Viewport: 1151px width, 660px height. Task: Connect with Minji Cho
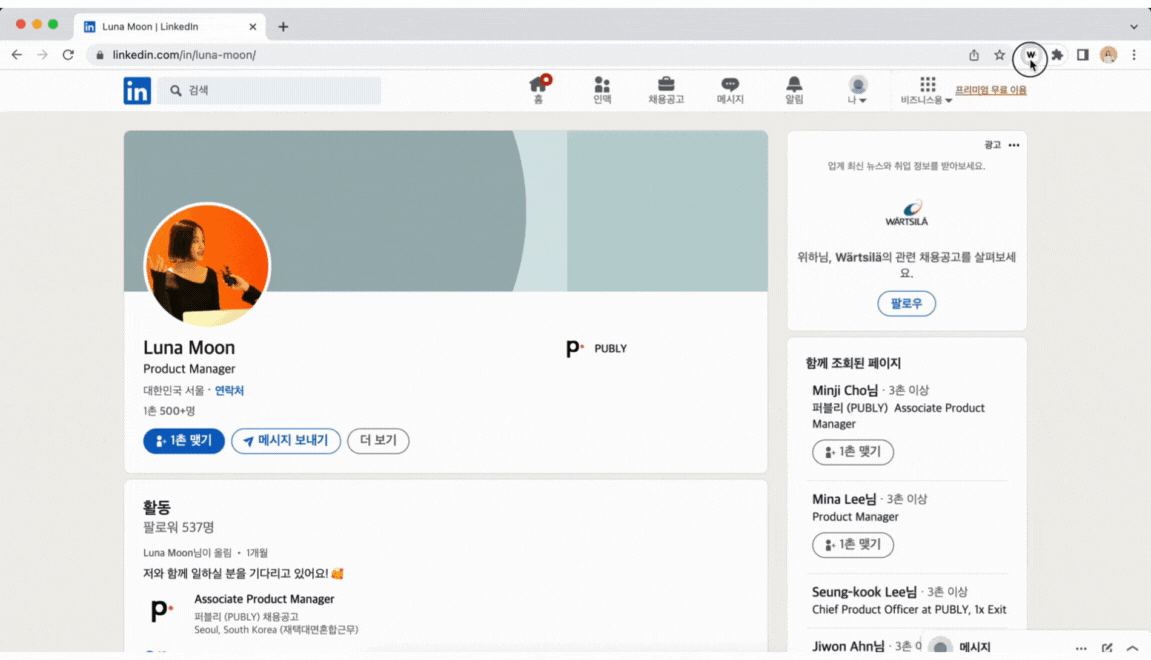853,452
